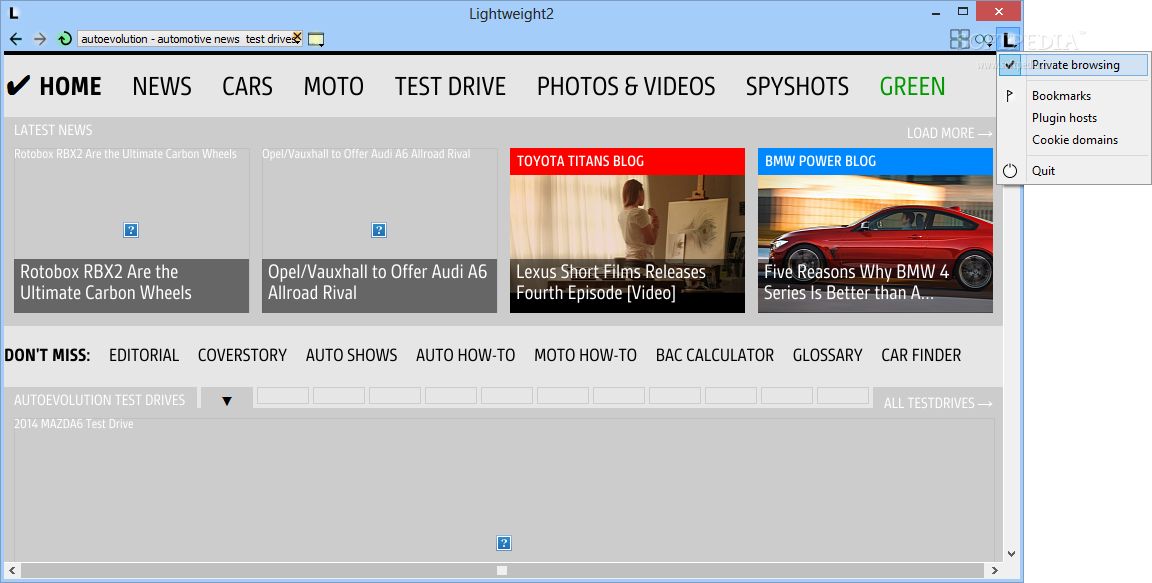This screenshot has height=583, width=1152.
Task: Click broken image placeholder in Rotobox card
Action: [131, 231]
